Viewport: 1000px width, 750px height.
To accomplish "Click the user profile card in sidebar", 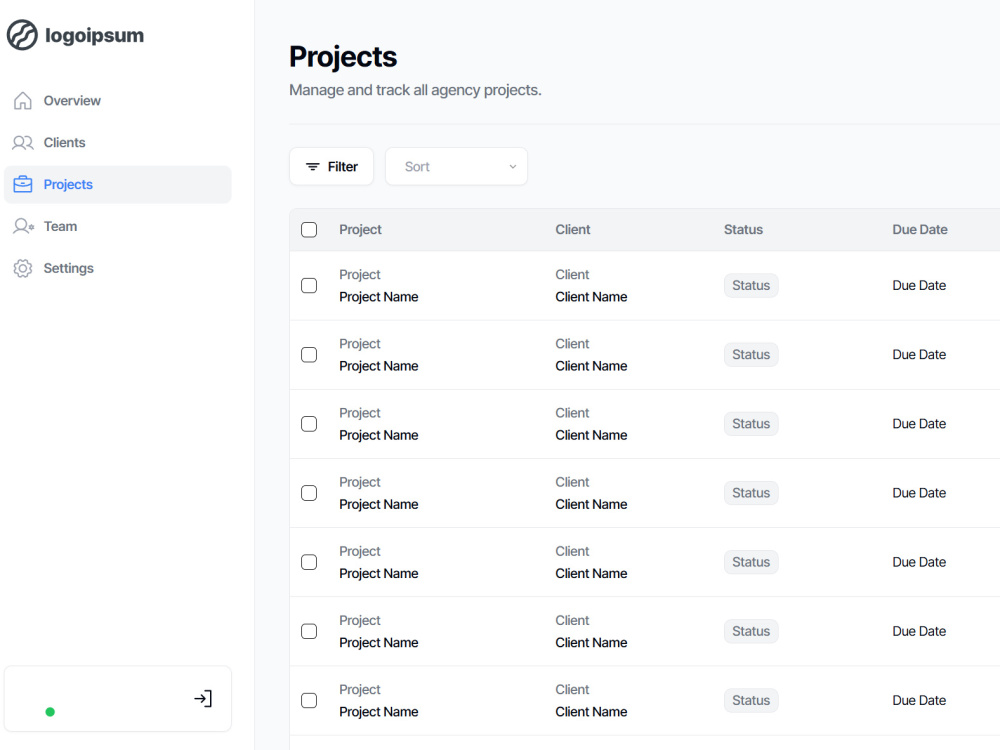I will 117,699.
